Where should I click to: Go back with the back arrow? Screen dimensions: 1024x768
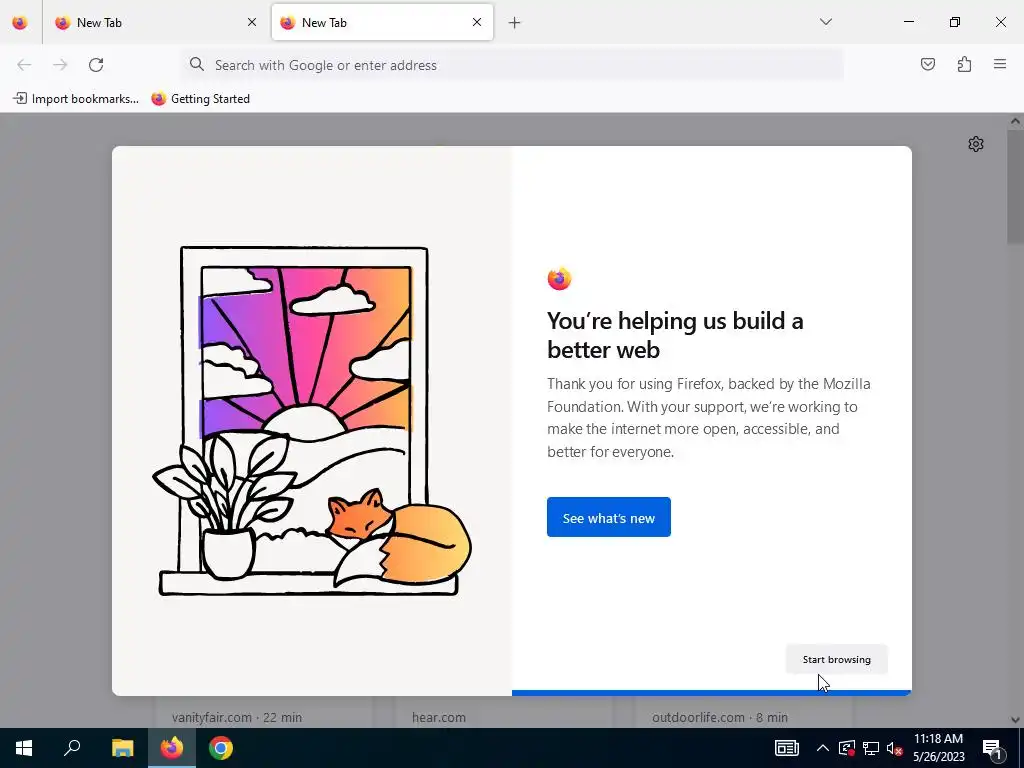click(x=24, y=65)
